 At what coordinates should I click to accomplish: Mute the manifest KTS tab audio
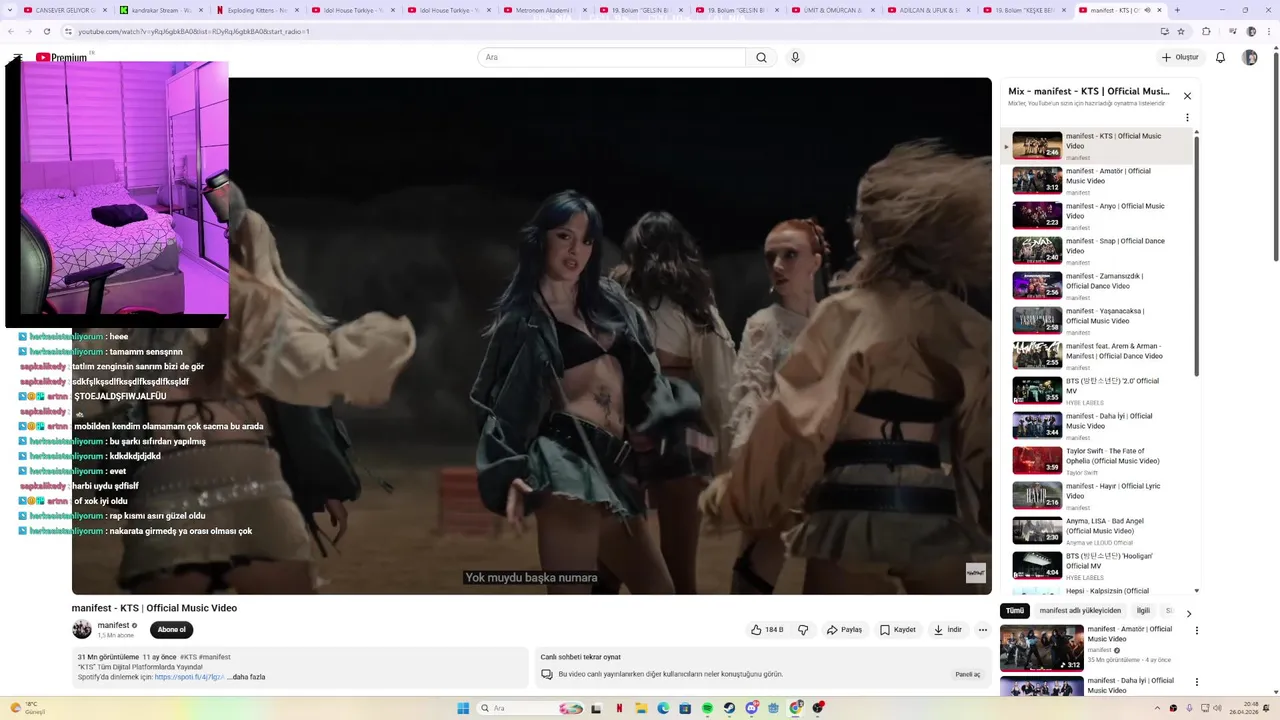[1147, 10]
